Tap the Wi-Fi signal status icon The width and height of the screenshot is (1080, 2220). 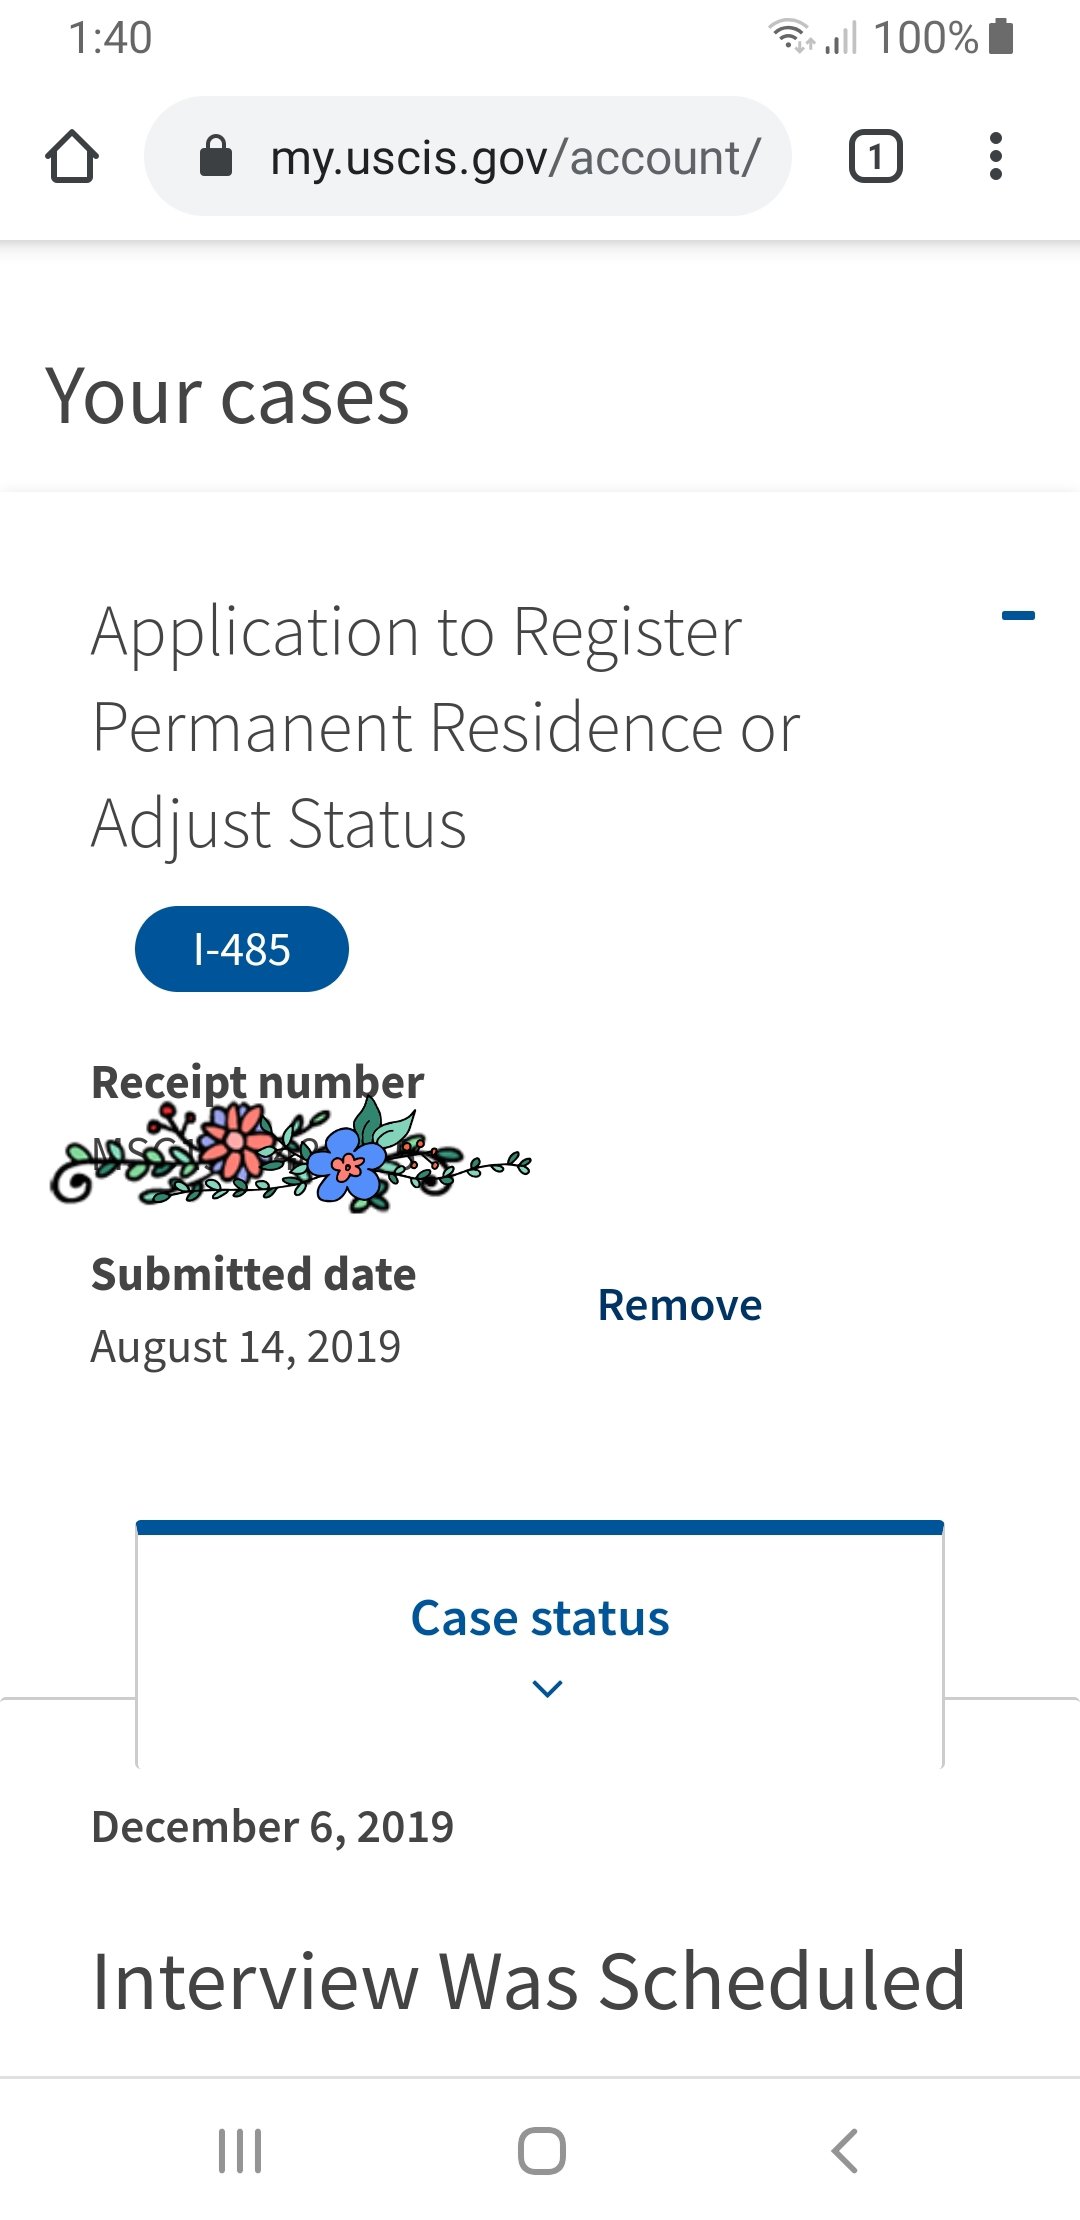point(791,36)
